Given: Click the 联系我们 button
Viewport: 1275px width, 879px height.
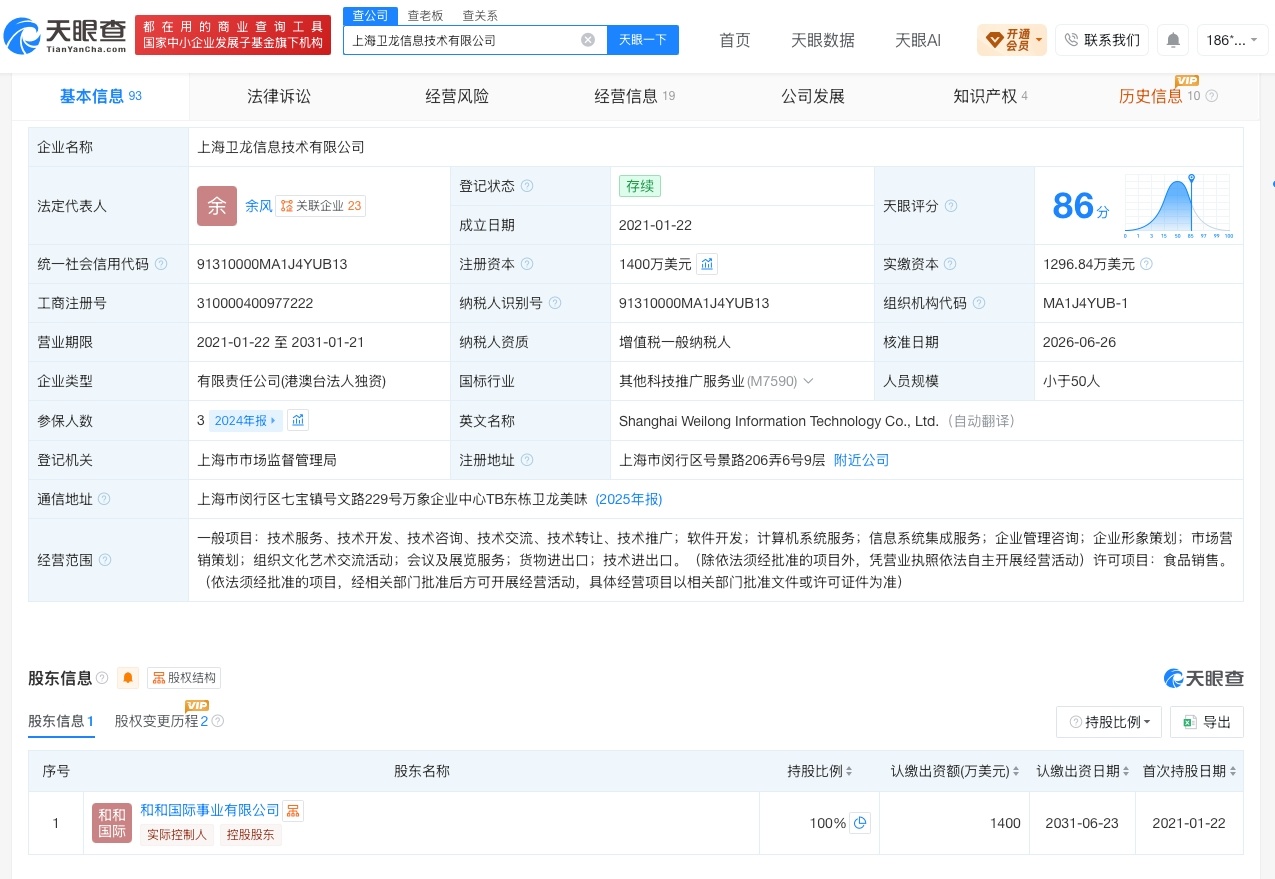Looking at the screenshot, I should [1101, 40].
